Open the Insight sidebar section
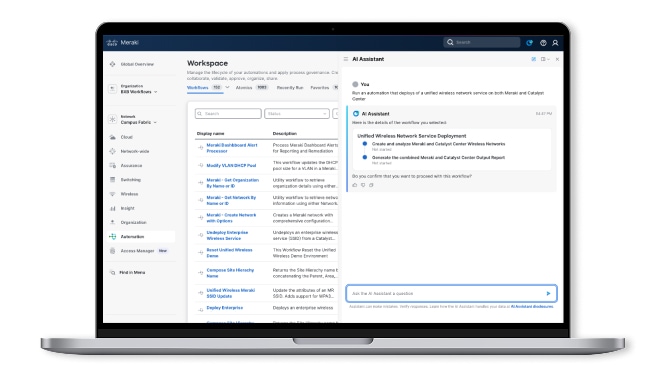Viewport: 666px width, 375px height. 127,208
